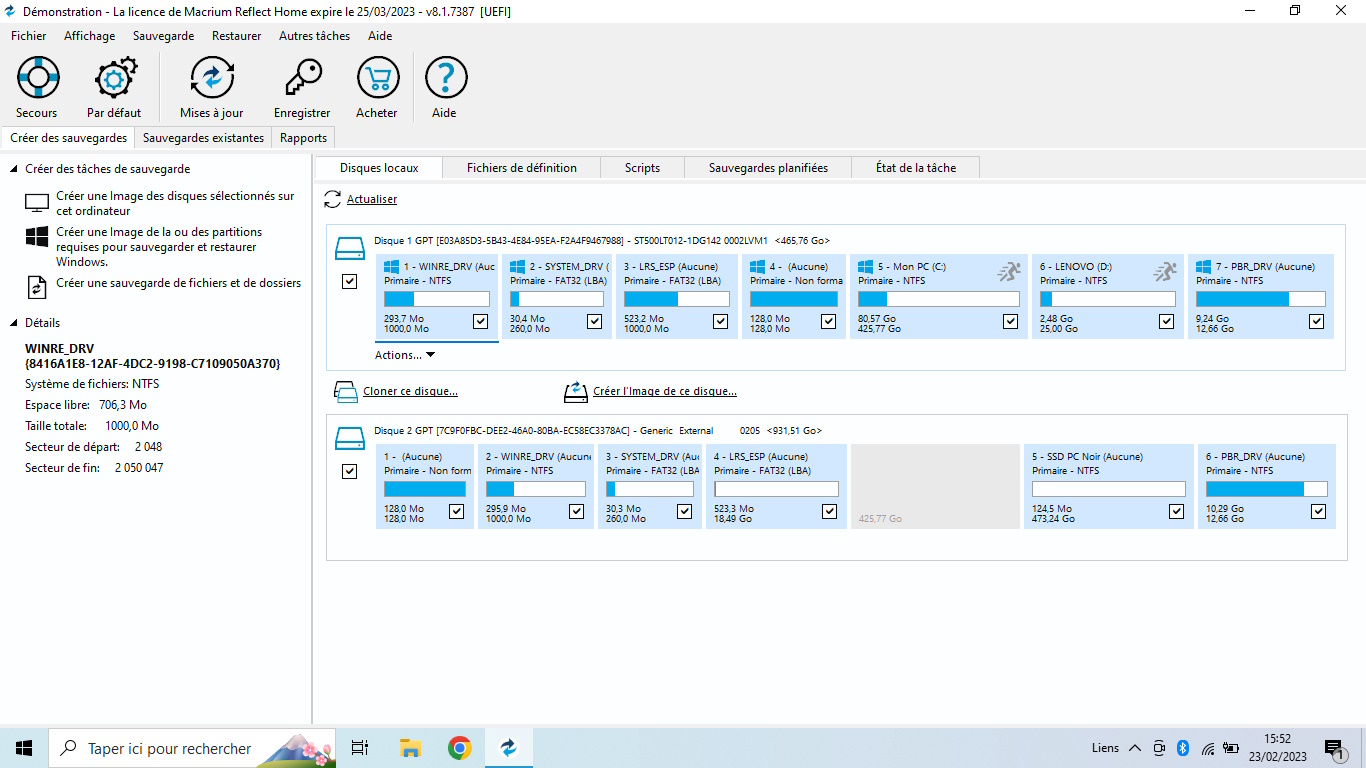This screenshot has height=768, width=1366.
Task: Select the grey 425,77 Go unallocated space block
Action: [934, 486]
